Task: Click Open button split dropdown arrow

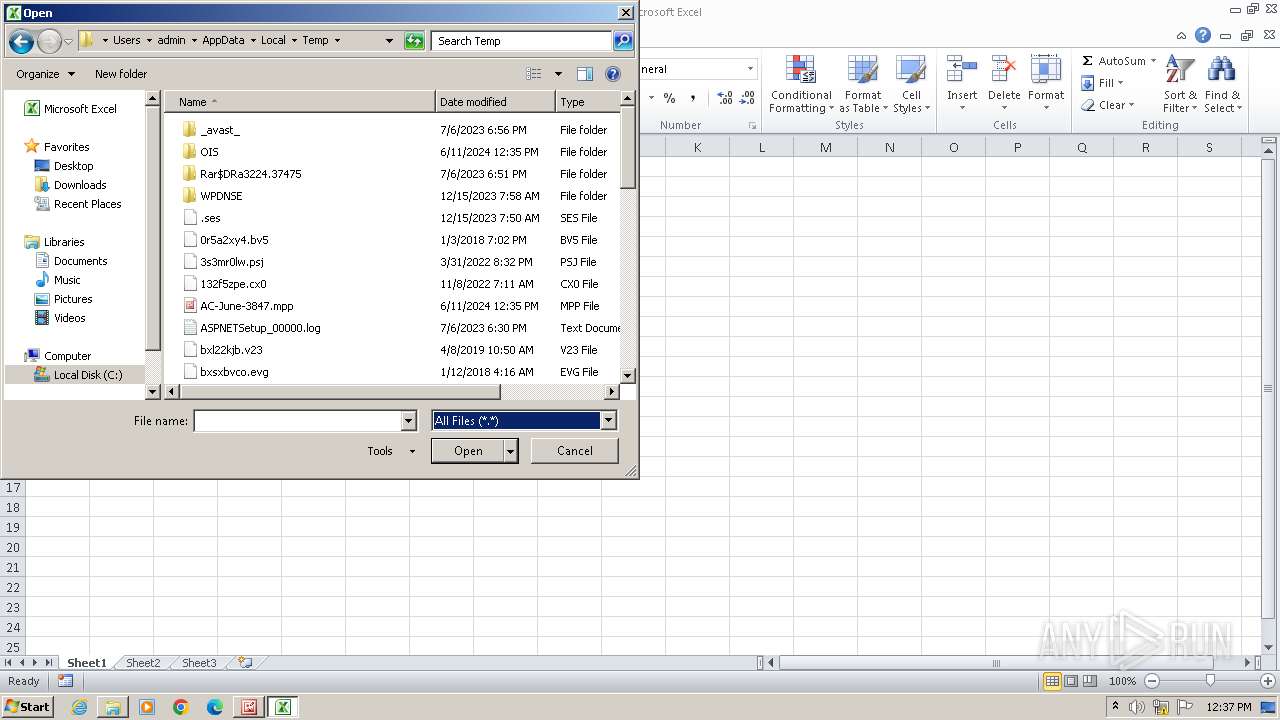Action: pos(511,451)
